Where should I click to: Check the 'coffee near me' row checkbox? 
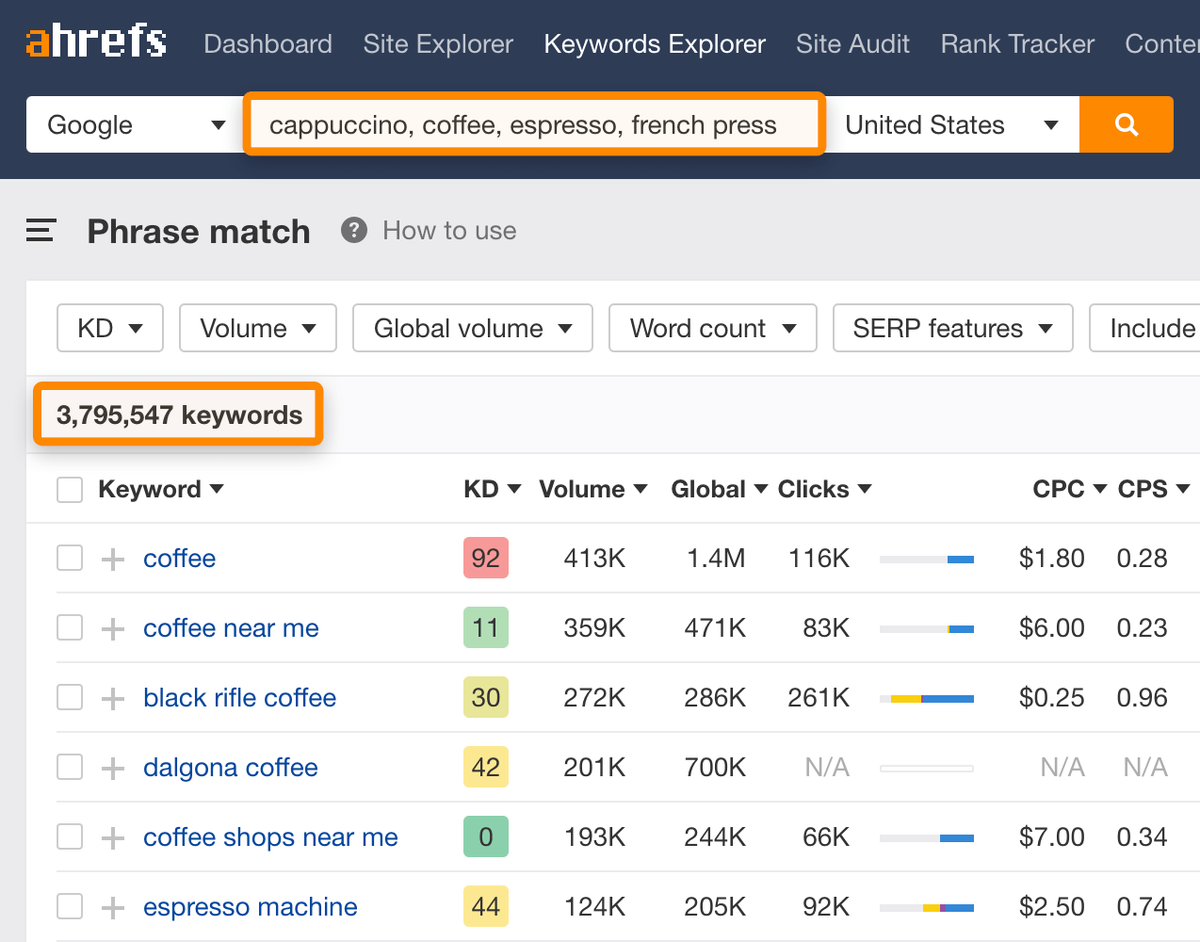point(70,628)
